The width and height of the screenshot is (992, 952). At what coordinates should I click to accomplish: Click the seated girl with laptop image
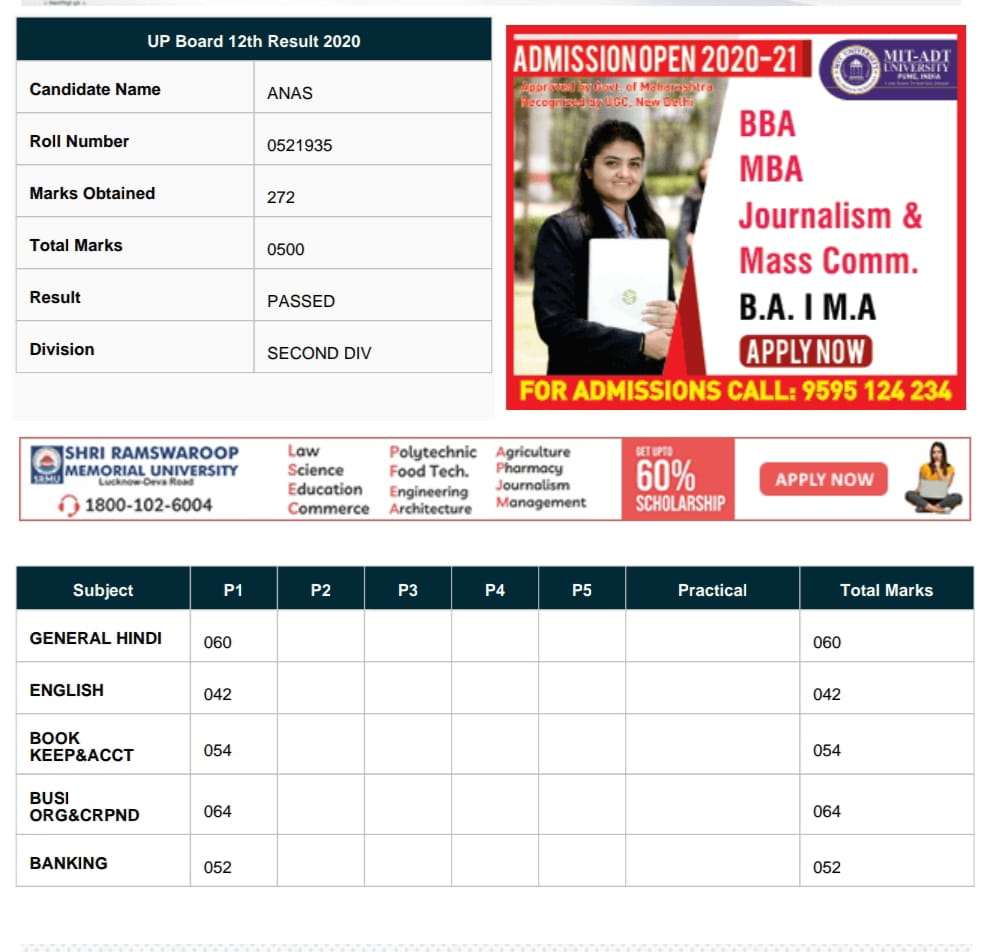(934, 478)
